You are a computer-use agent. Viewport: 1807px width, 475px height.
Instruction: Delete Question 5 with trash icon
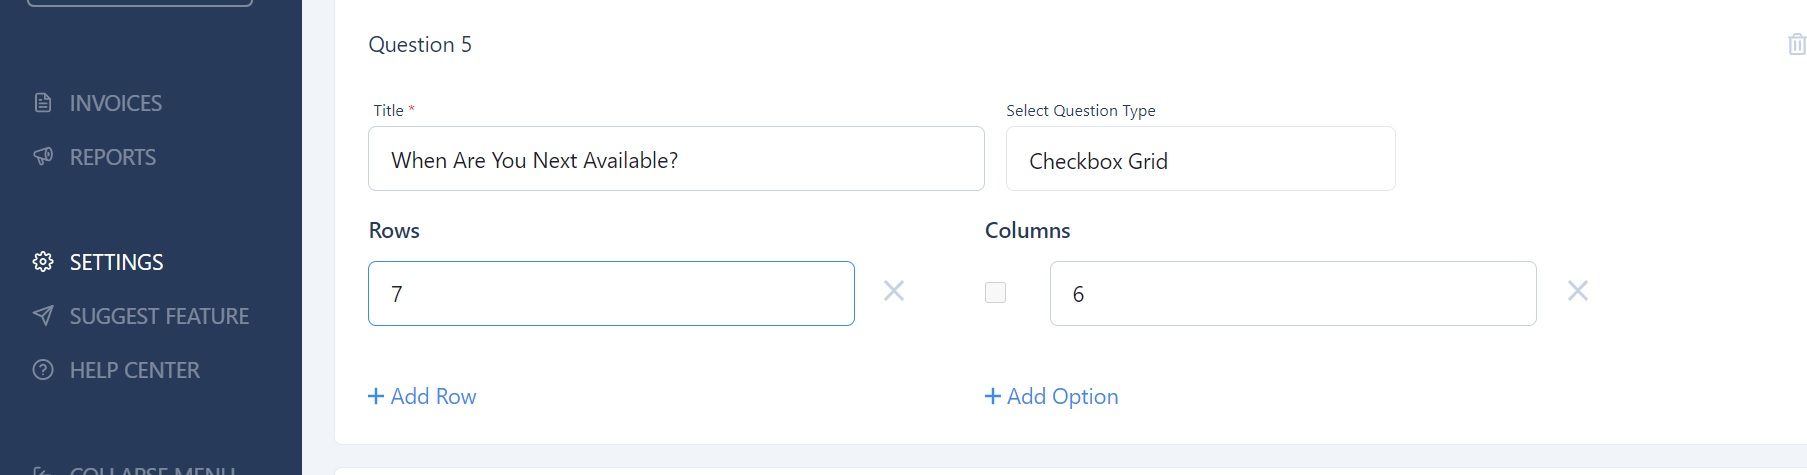[x=1796, y=44]
